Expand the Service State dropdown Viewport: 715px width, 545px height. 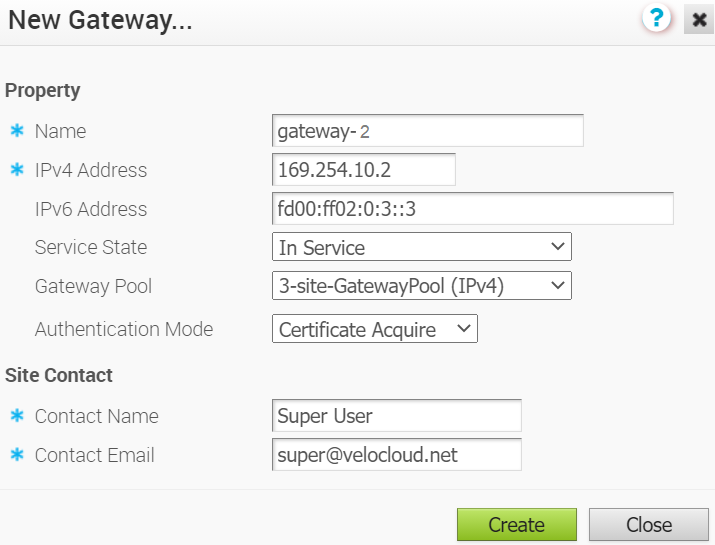(421, 247)
